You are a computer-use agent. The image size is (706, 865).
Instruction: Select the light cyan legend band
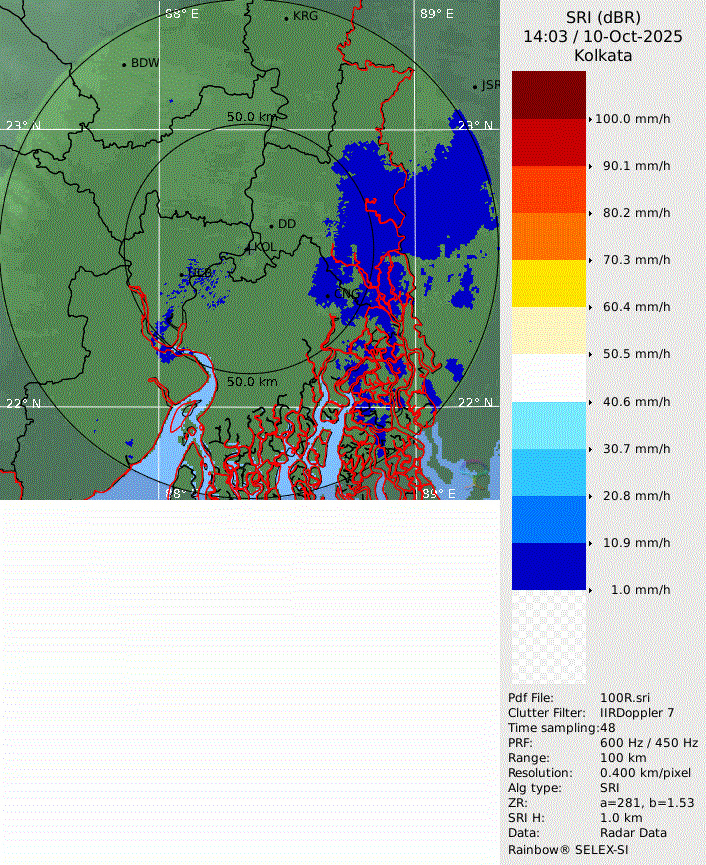pos(548,425)
